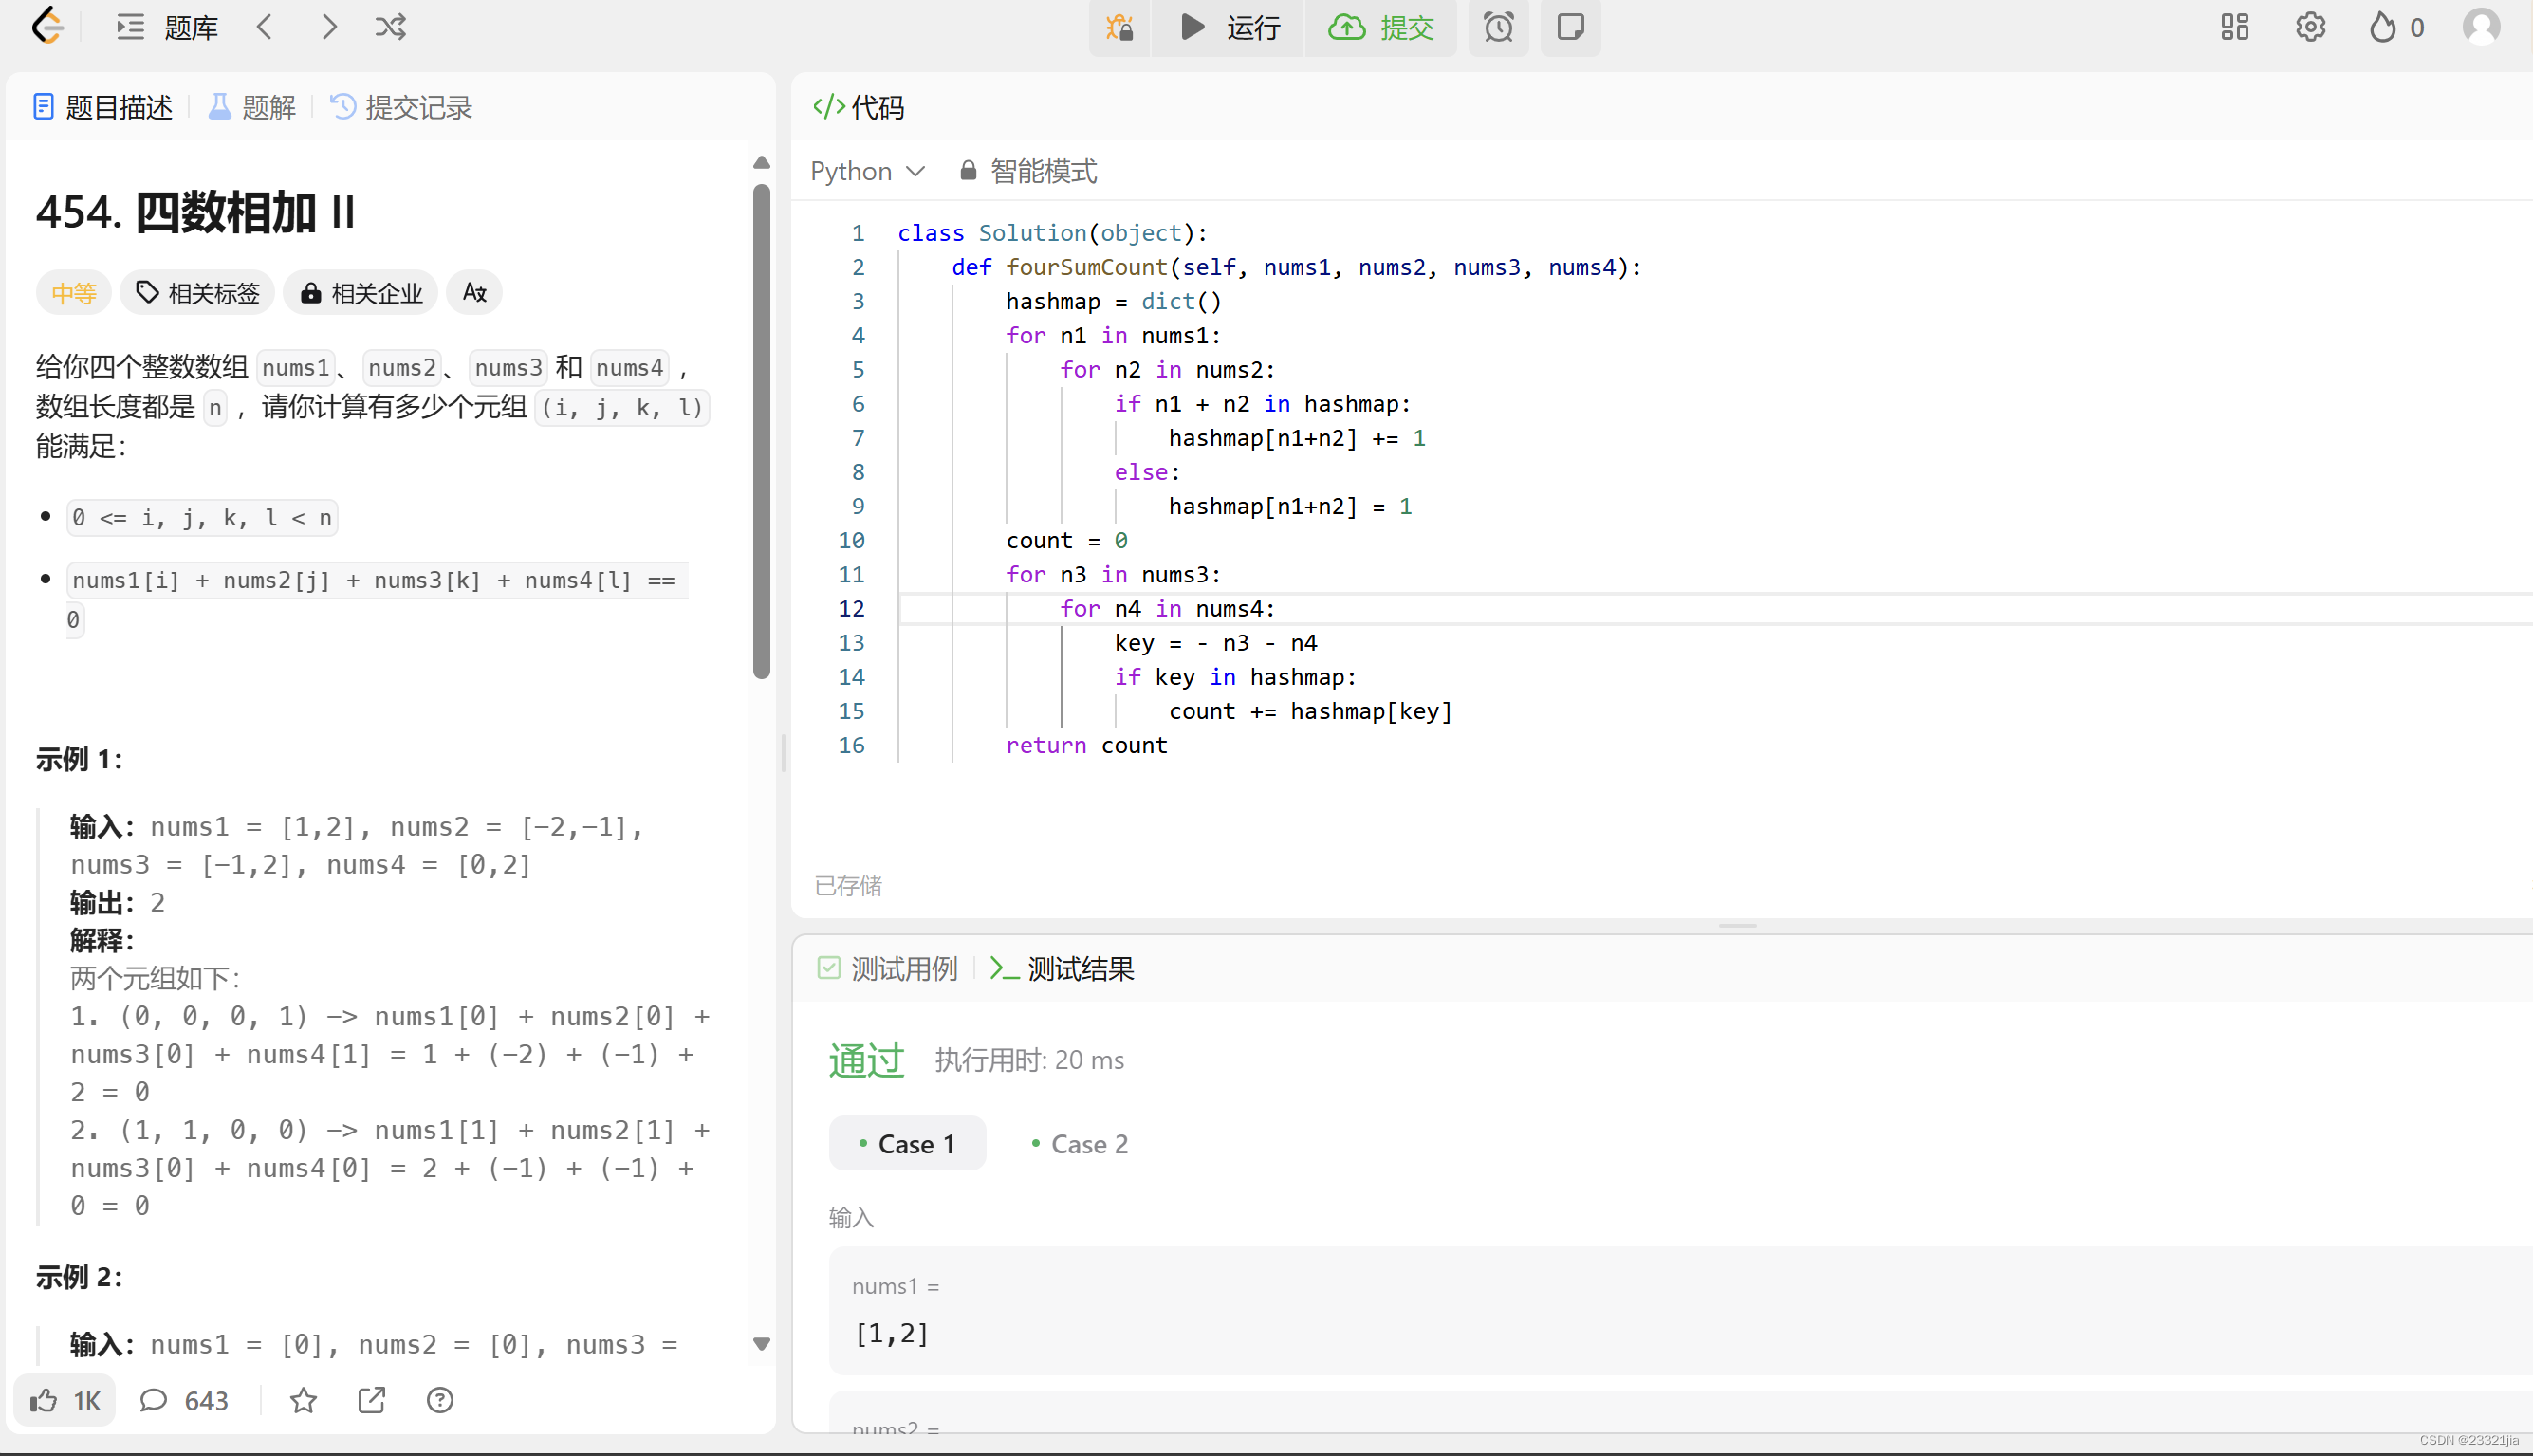
Task: Click 'return count' code line
Action: [x=1086, y=745]
